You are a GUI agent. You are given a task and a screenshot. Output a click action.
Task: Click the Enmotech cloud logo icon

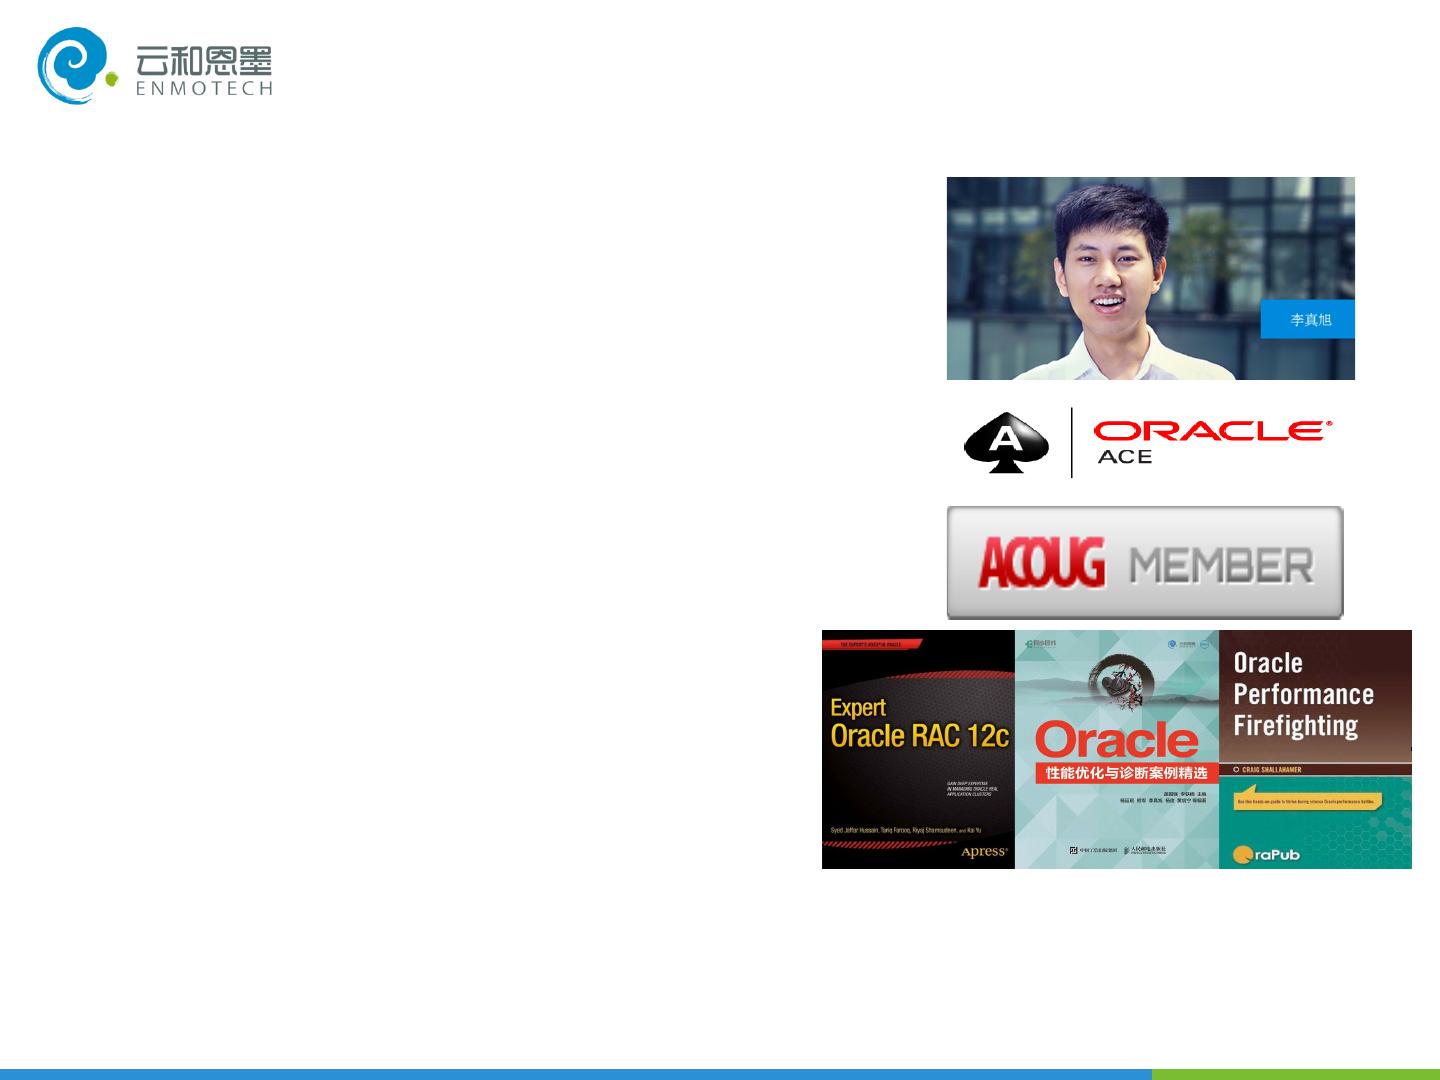click(x=78, y=66)
